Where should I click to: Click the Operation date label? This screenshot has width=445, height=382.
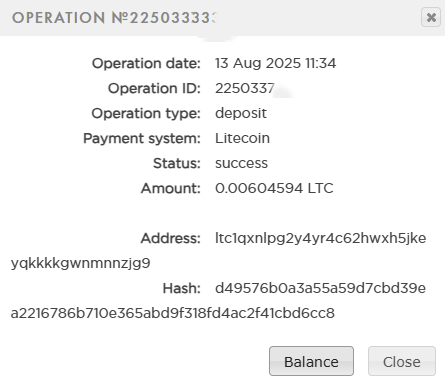click(146, 63)
